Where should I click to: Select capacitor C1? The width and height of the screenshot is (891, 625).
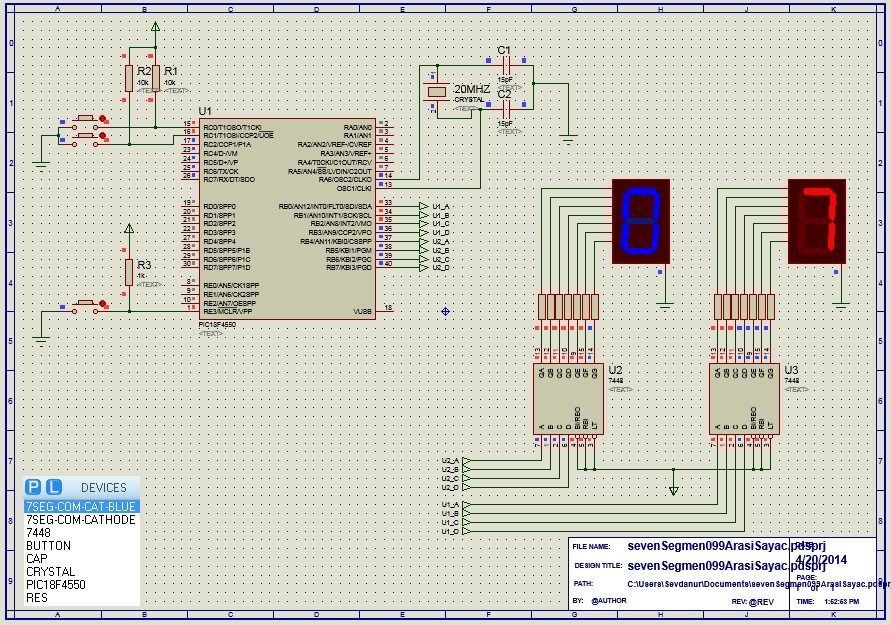[506, 64]
